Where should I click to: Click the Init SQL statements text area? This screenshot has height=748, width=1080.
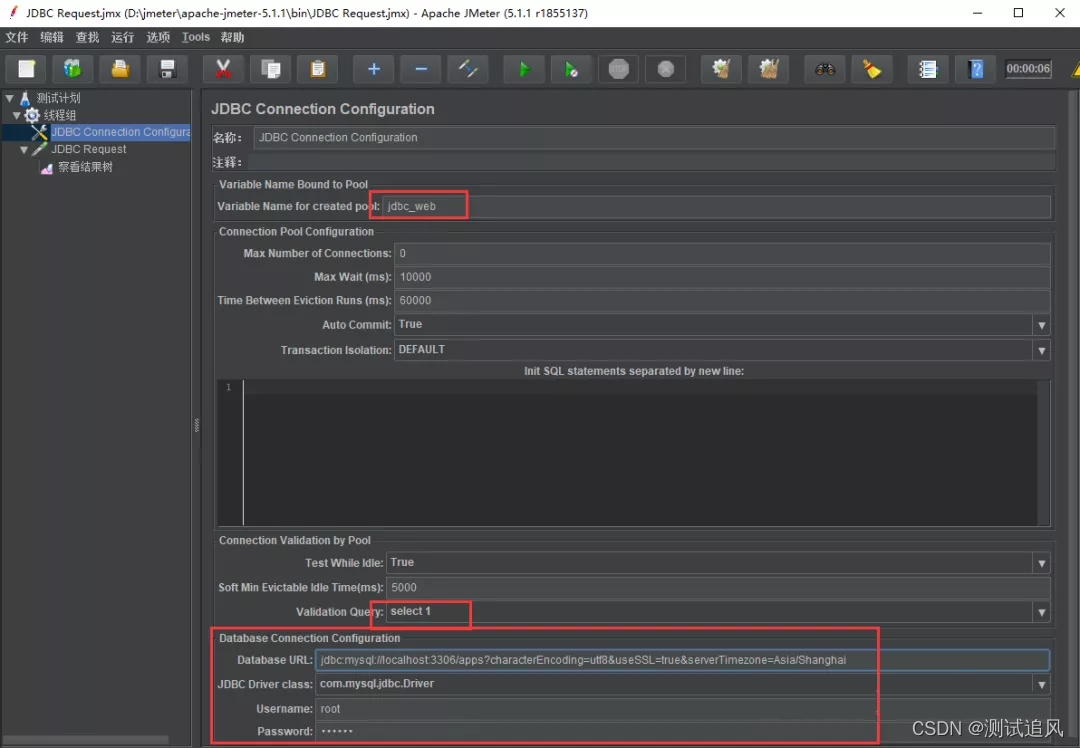tap(640, 453)
